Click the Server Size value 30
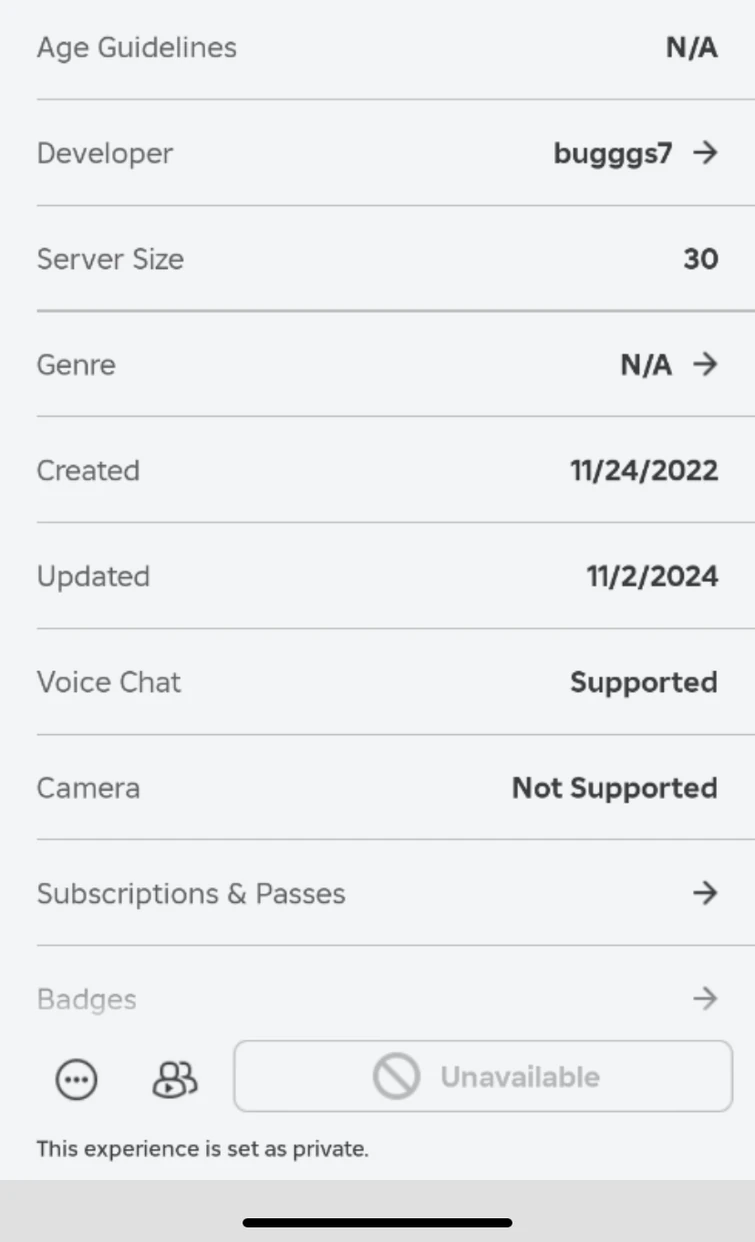 pos(700,259)
